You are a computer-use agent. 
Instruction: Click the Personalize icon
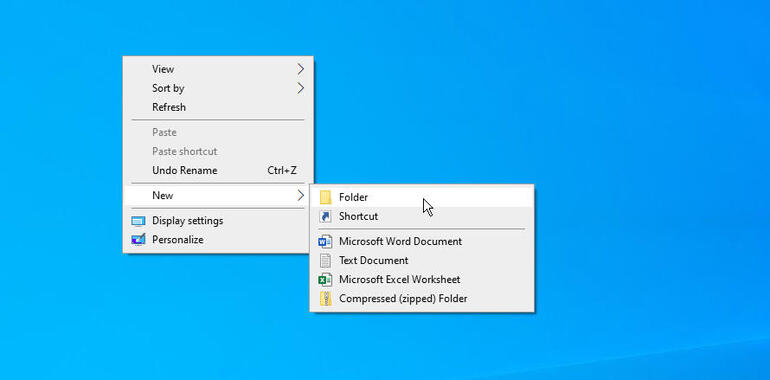point(138,240)
